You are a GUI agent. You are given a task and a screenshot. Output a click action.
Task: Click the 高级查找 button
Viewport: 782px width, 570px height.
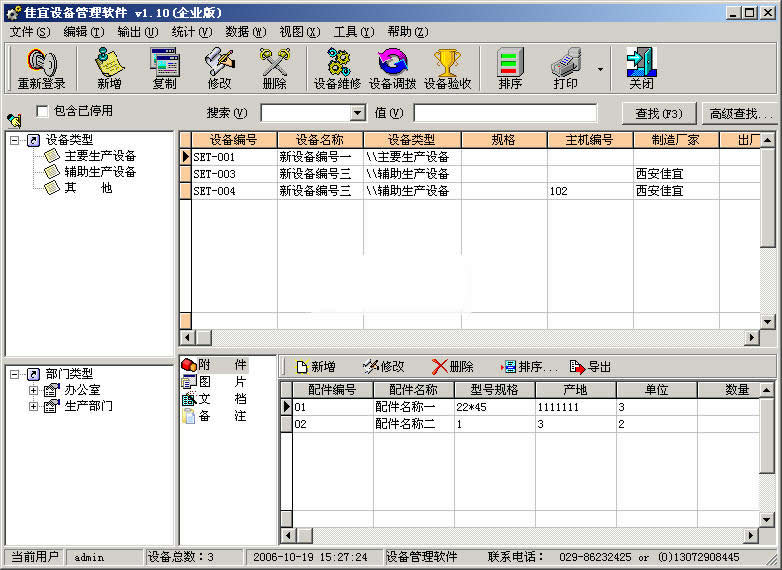740,114
